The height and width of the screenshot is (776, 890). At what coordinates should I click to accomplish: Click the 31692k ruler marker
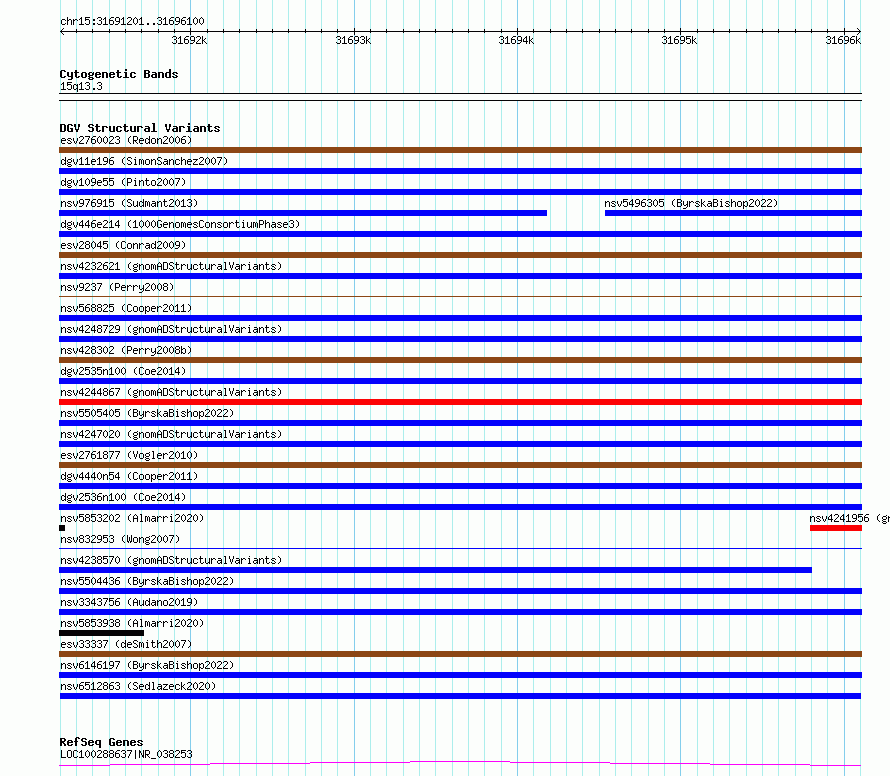point(189,40)
